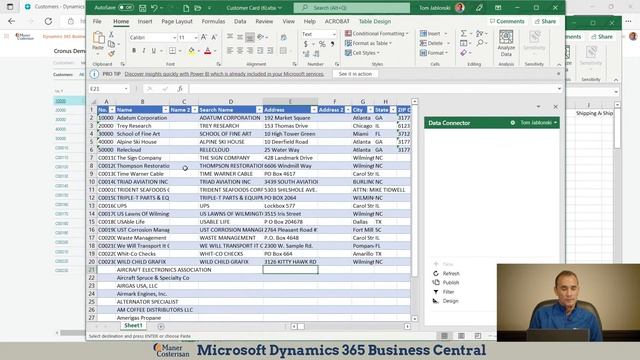This screenshot has height=360, width=640.
Task: Open the File menu
Action: [x=97, y=21]
